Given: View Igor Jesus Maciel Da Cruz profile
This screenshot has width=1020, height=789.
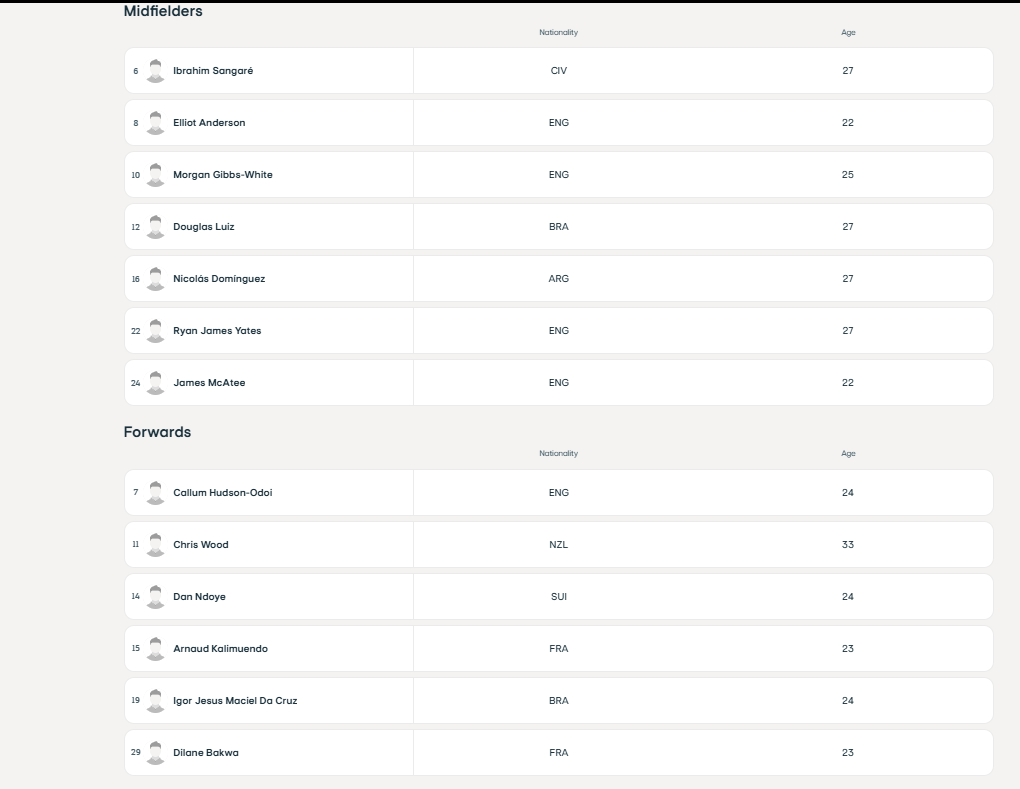Looking at the screenshot, I should click(x=235, y=701).
